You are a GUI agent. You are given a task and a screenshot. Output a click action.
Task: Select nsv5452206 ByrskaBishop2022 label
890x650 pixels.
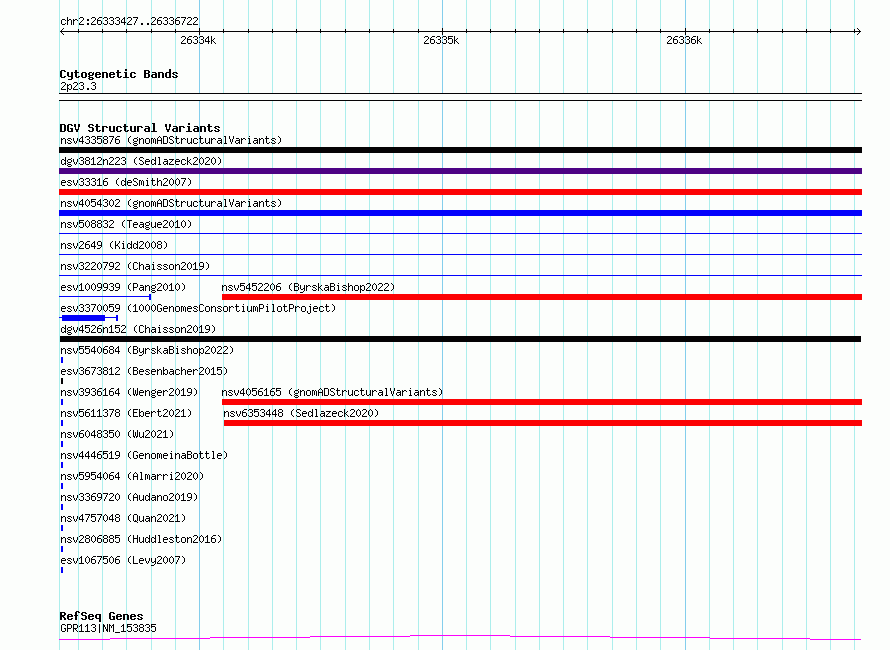(308, 287)
